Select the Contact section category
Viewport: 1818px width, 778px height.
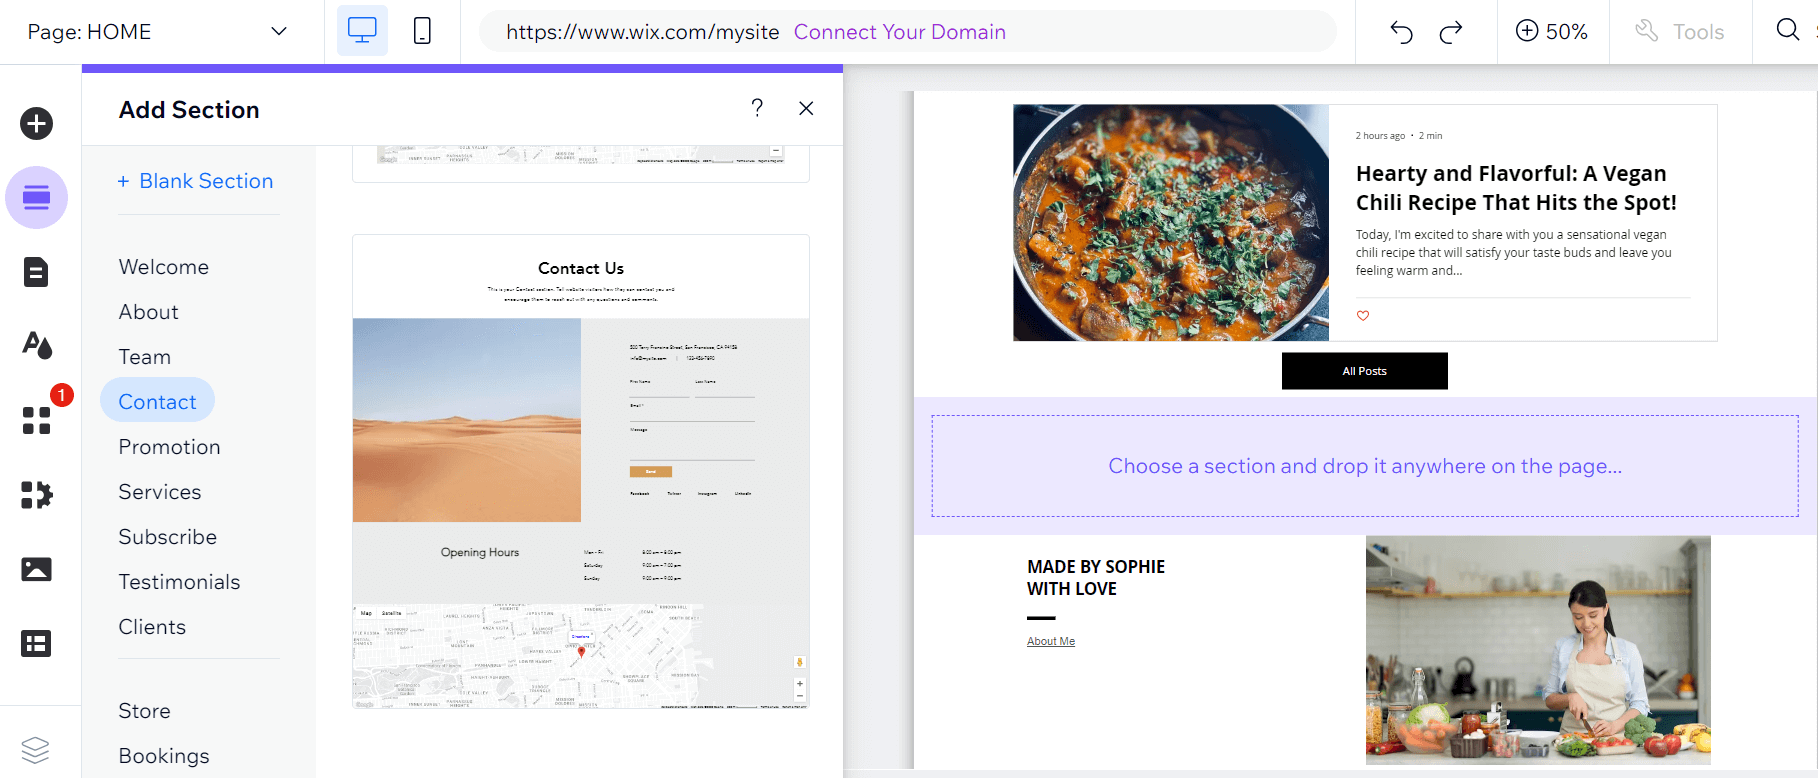157,401
